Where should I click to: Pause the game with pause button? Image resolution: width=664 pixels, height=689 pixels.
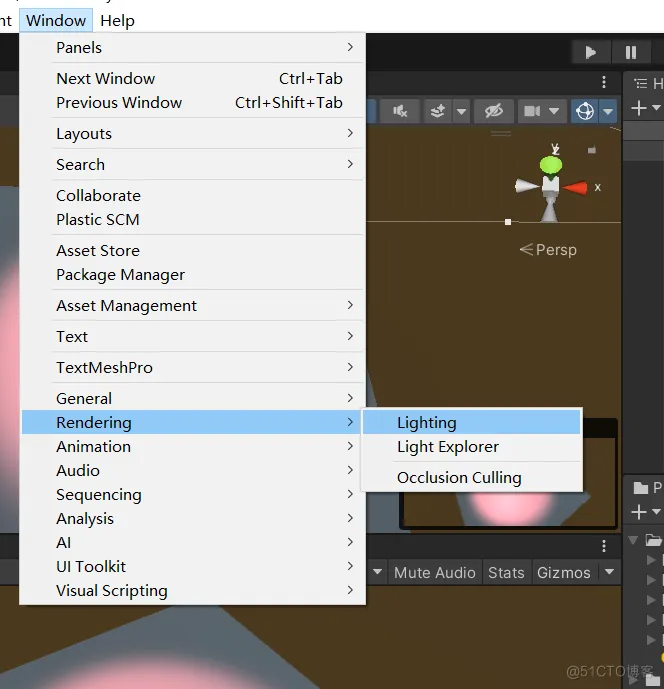click(631, 52)
